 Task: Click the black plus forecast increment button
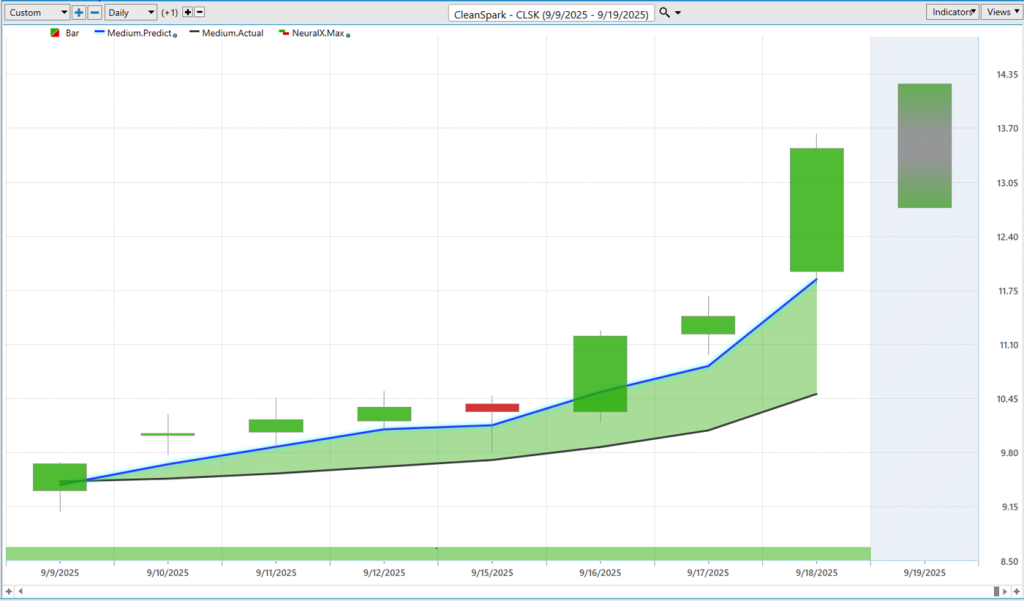coord(187,13)
